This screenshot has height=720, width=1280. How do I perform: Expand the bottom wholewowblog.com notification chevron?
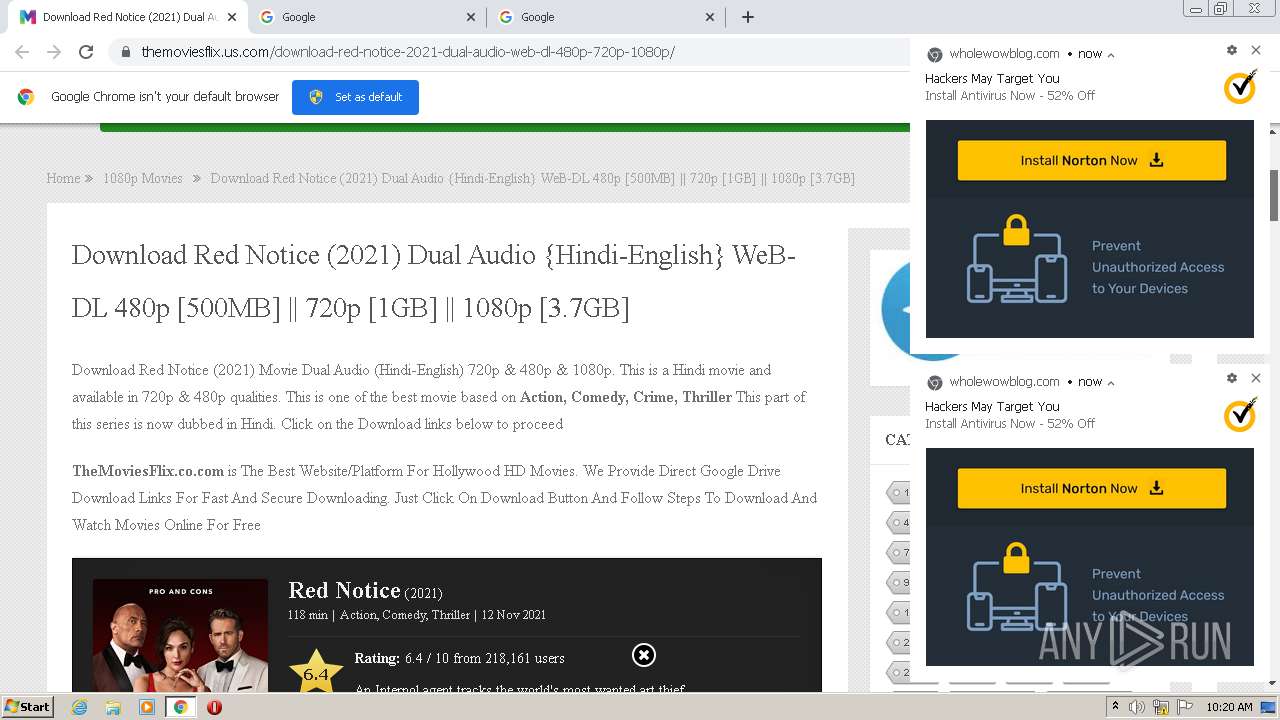pyautogui.click(x=1111, y=383)
